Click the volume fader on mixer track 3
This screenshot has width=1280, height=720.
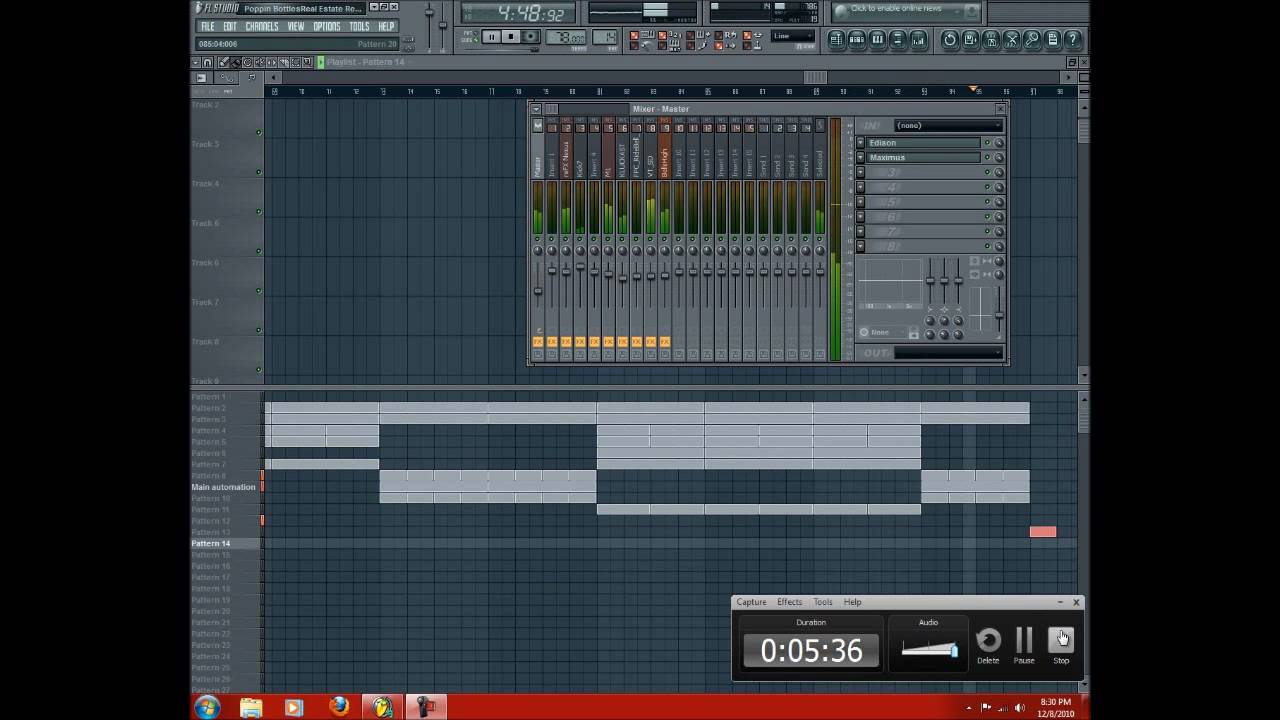[580, 266]
